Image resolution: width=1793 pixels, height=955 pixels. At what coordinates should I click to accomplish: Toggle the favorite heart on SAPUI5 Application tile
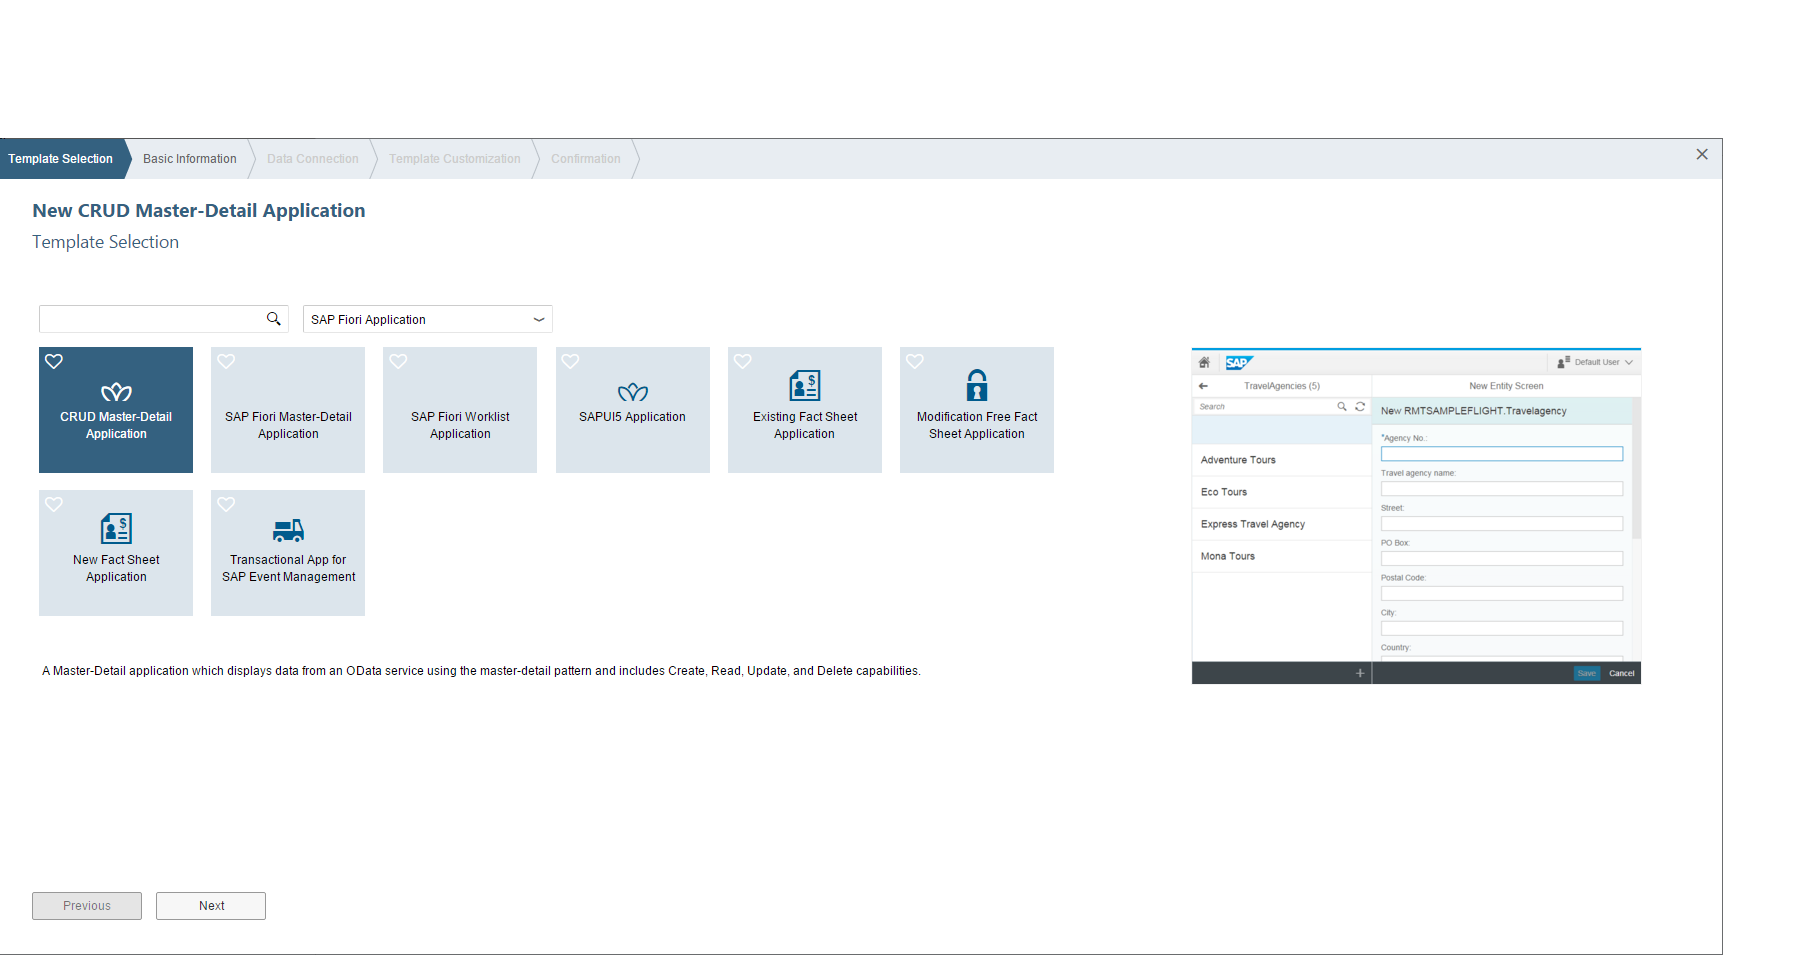(571, 362)
